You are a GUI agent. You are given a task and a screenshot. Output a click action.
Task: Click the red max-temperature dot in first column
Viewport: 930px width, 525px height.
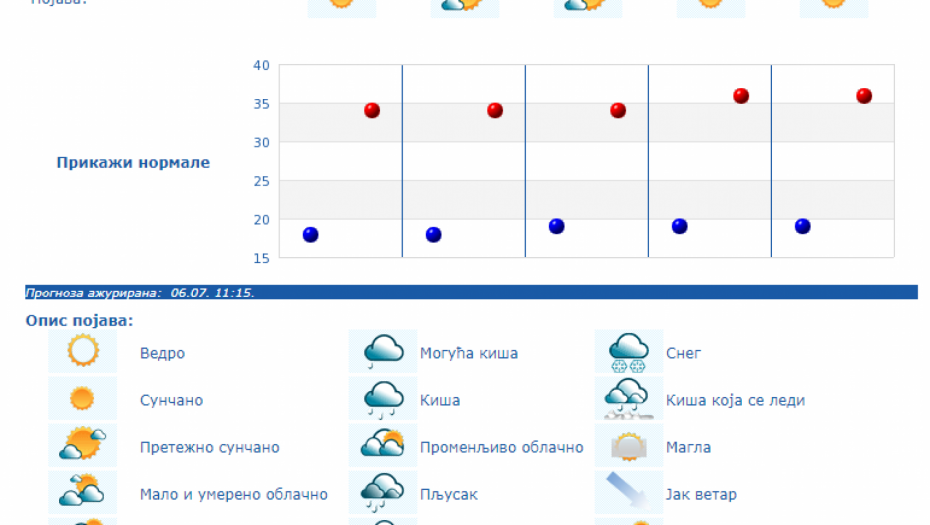coord(372,110)
